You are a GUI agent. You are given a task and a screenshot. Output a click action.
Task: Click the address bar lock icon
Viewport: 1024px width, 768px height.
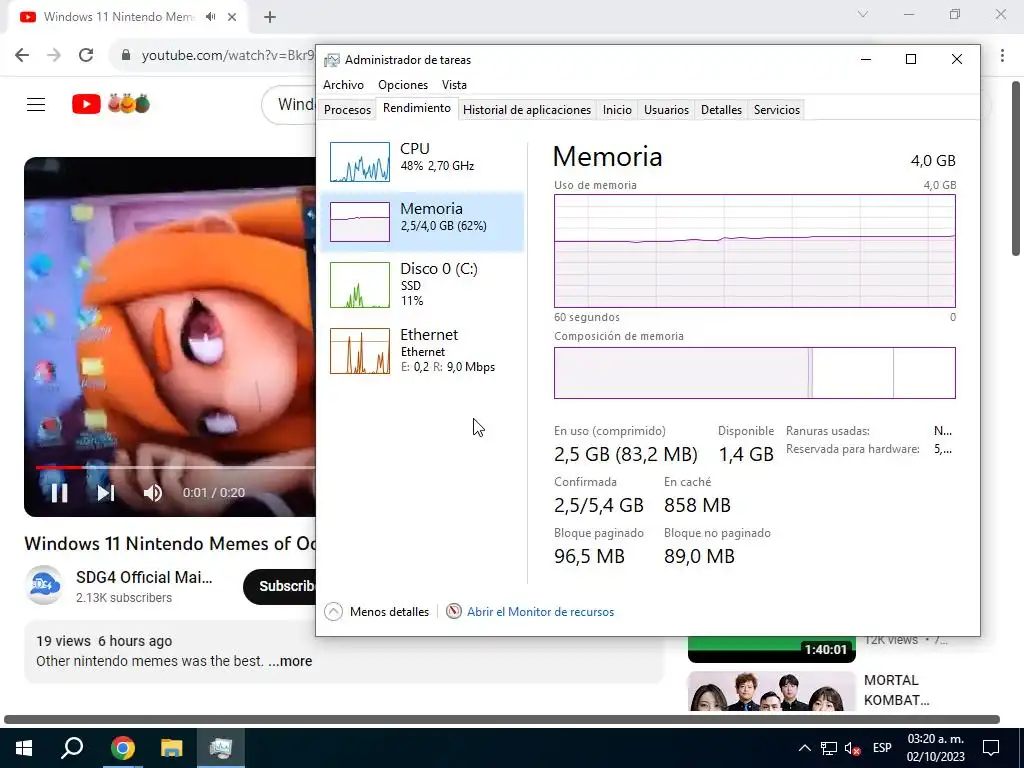127,56
